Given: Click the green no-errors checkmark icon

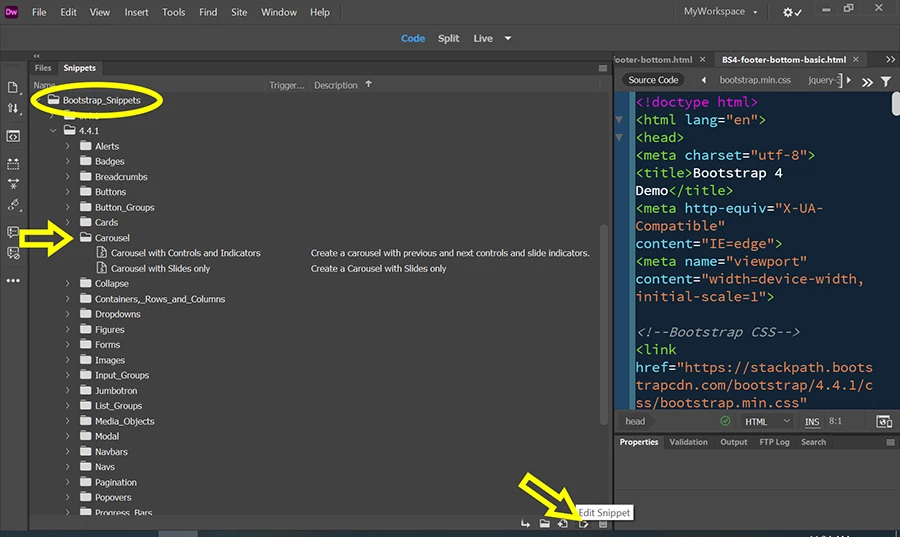Looking at the screenshot, I should pos(726,421).
